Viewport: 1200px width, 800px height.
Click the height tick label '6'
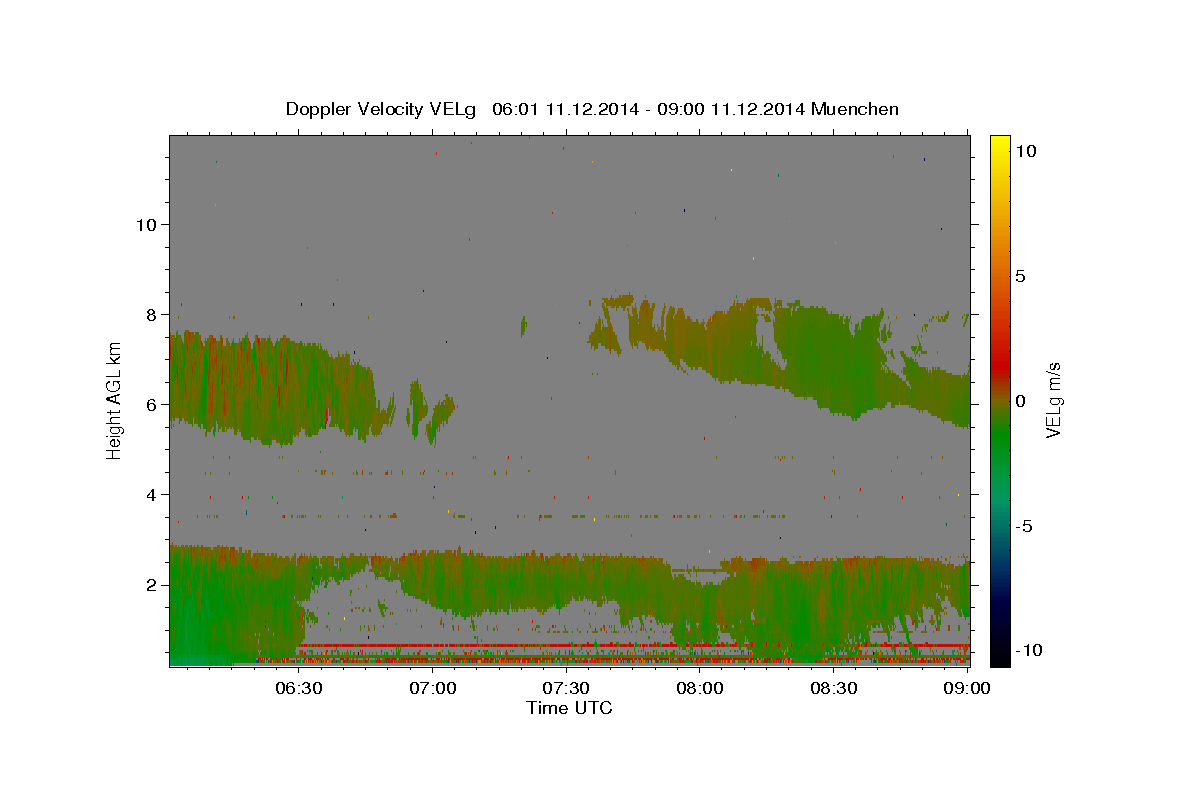tap(151, 404)
